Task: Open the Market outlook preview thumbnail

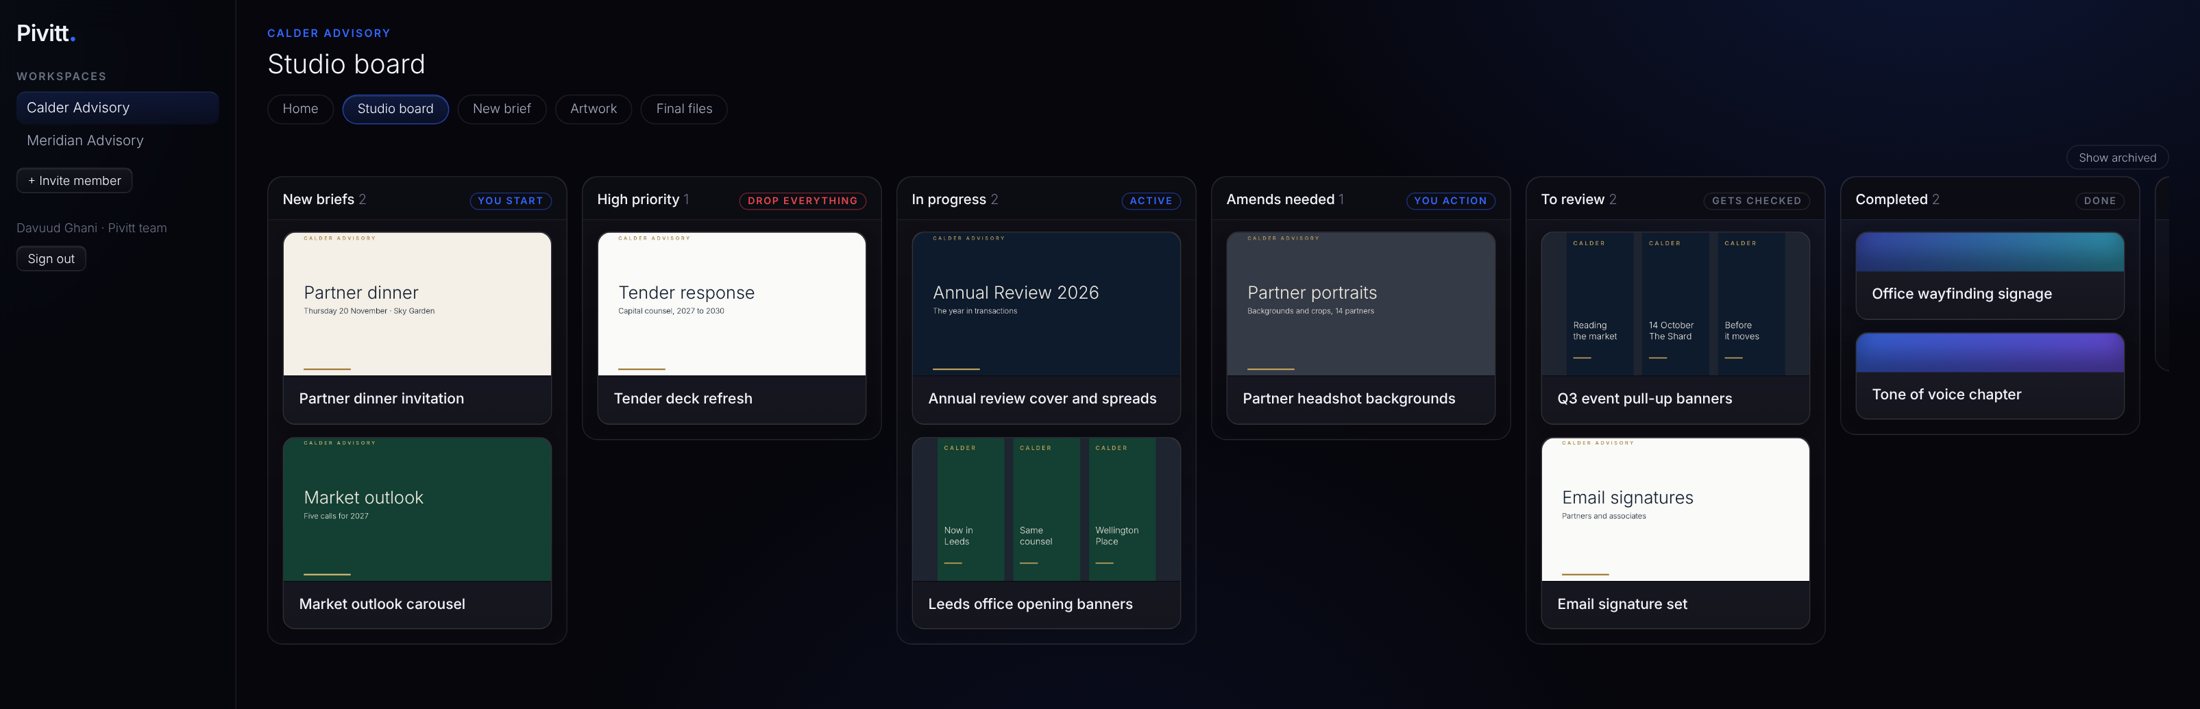Action: tap(417, 509)
